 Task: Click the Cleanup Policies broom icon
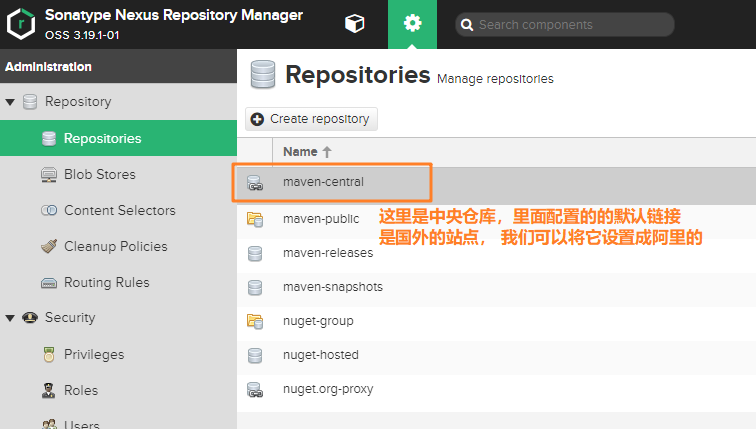49,246
